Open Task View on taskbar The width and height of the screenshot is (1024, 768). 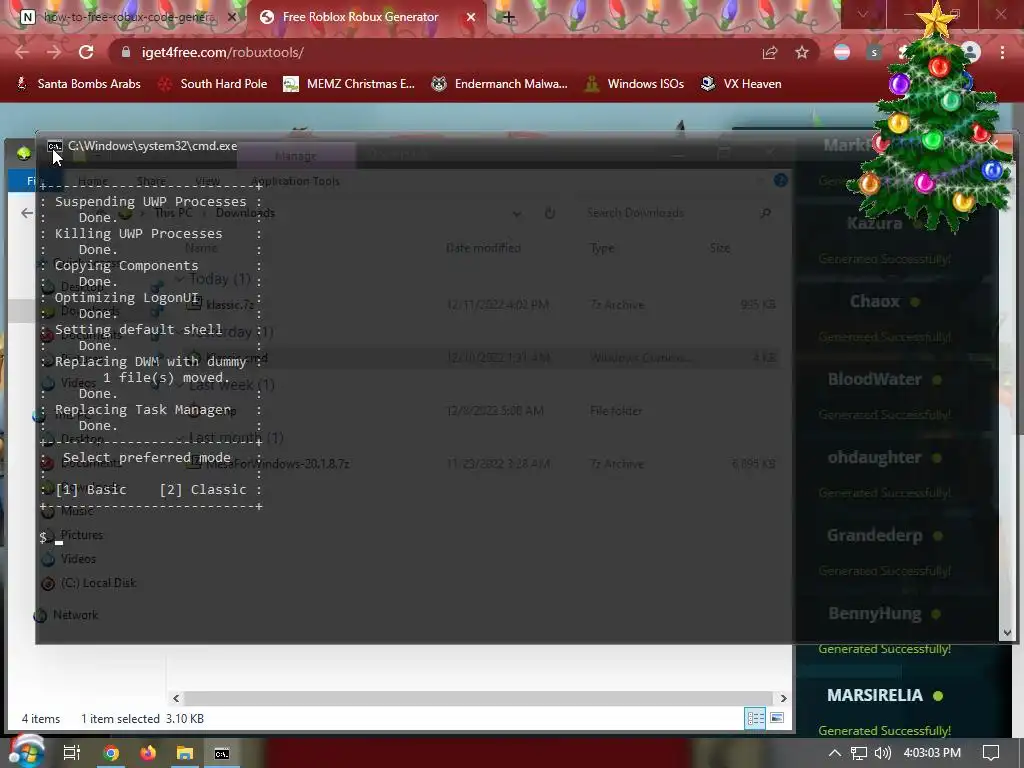[71, 753]
